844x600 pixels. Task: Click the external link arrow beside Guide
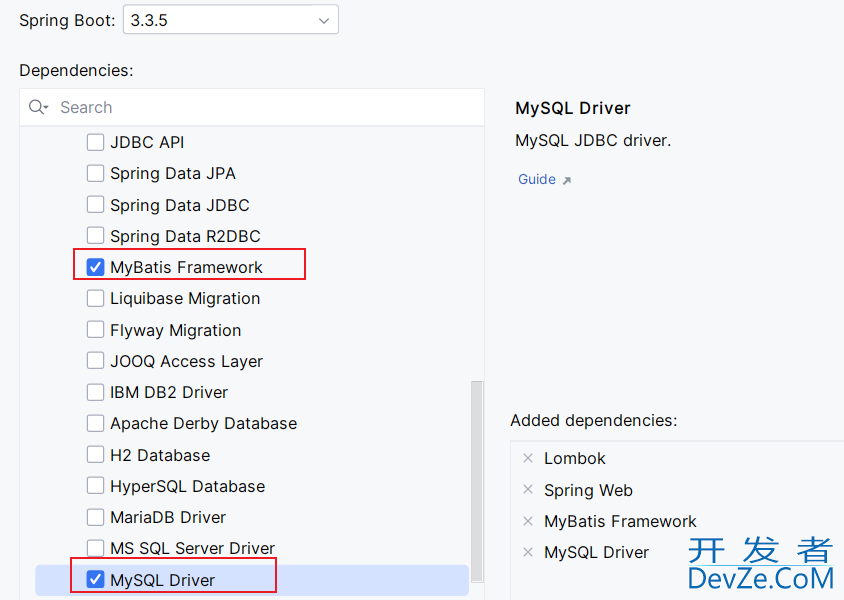pos(566,180)
